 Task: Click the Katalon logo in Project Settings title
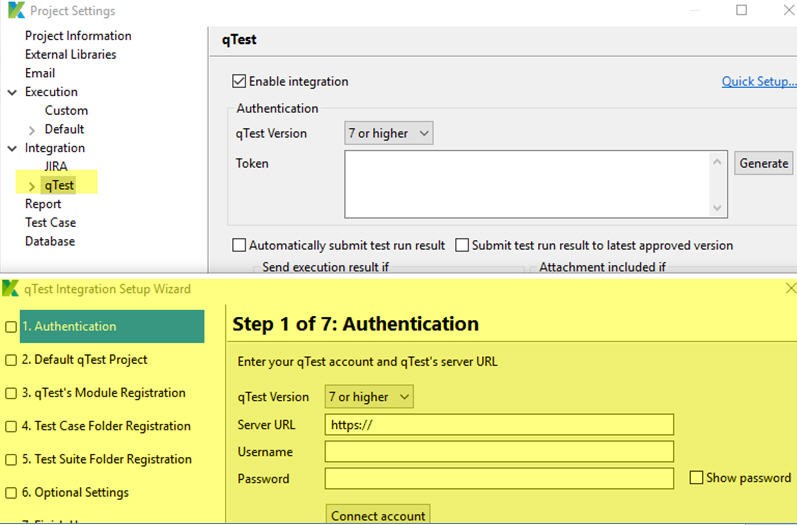point(16,10)
